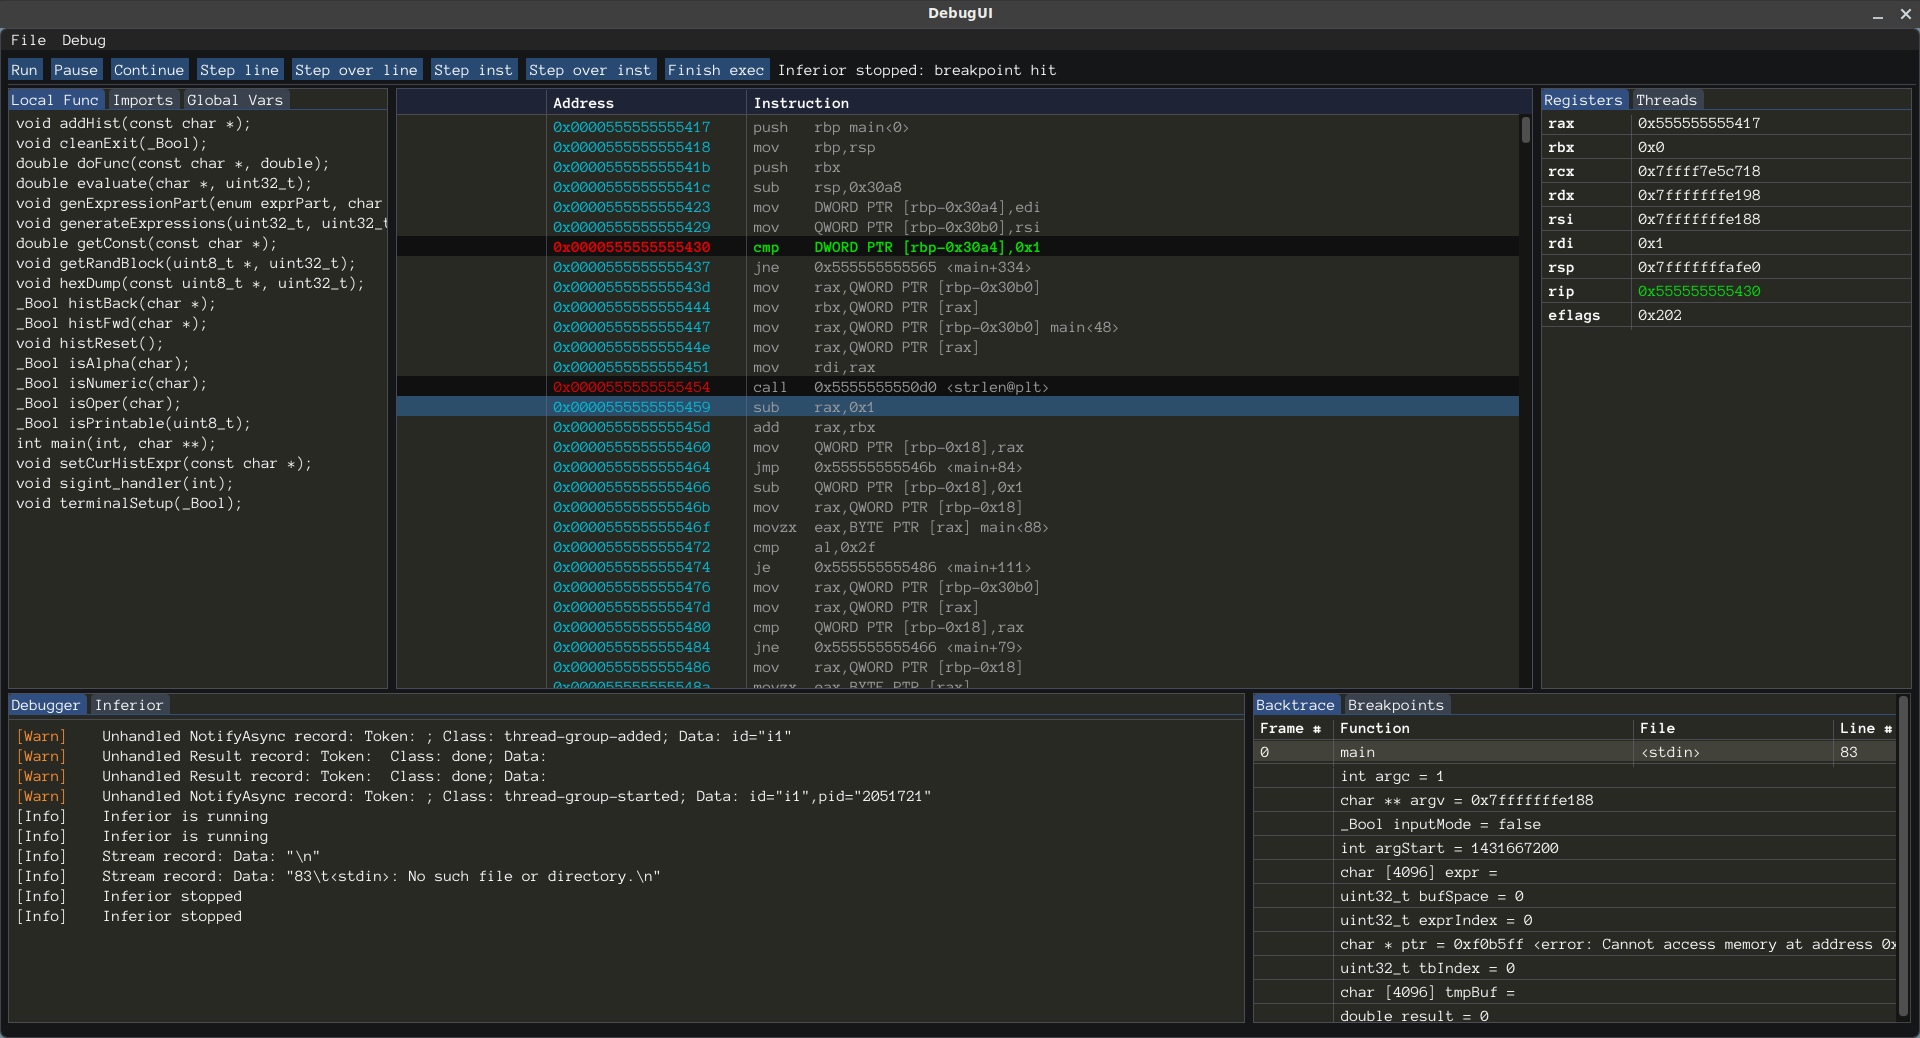Click variable int argc = 1
1920x1038 pixels.
(x=1392, y=776)
